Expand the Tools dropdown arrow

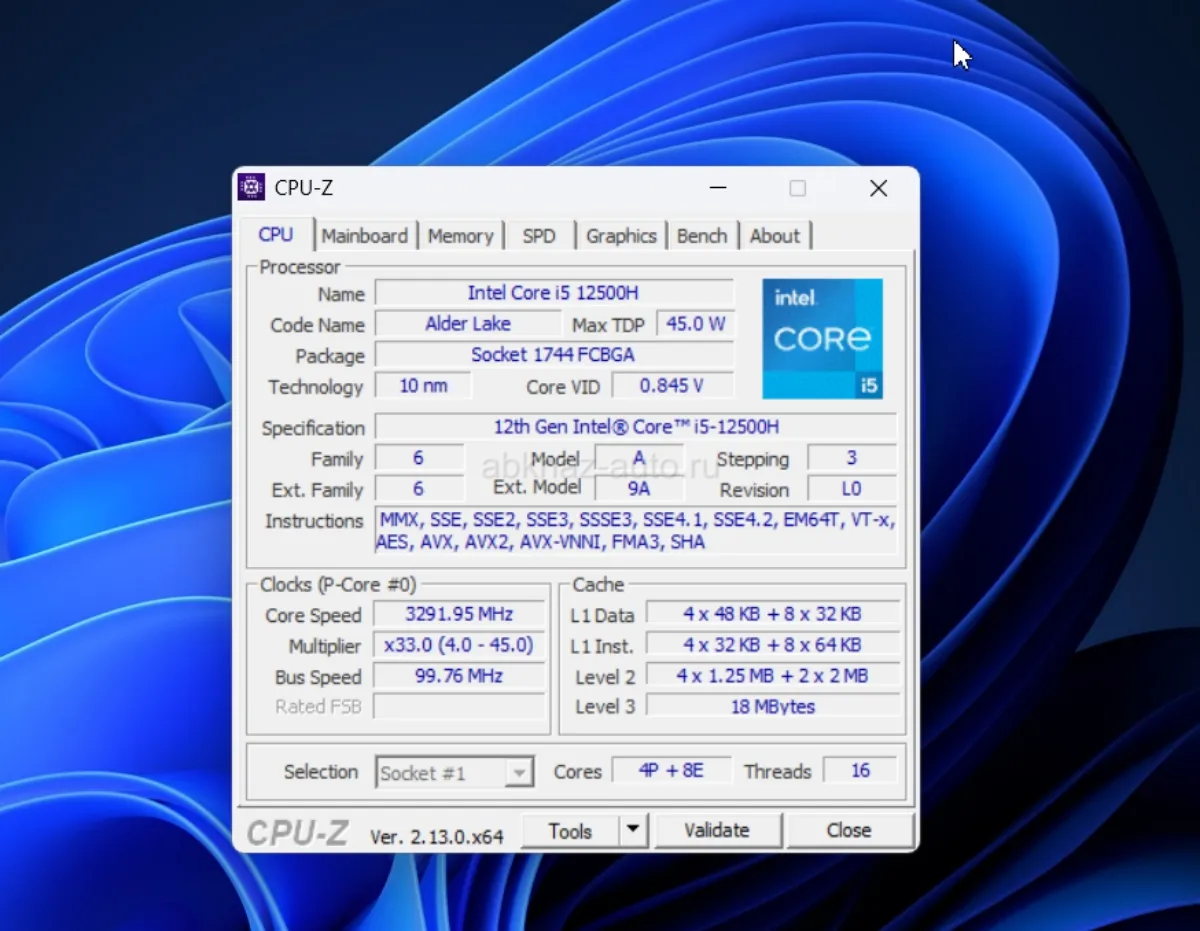click(633, 830)
